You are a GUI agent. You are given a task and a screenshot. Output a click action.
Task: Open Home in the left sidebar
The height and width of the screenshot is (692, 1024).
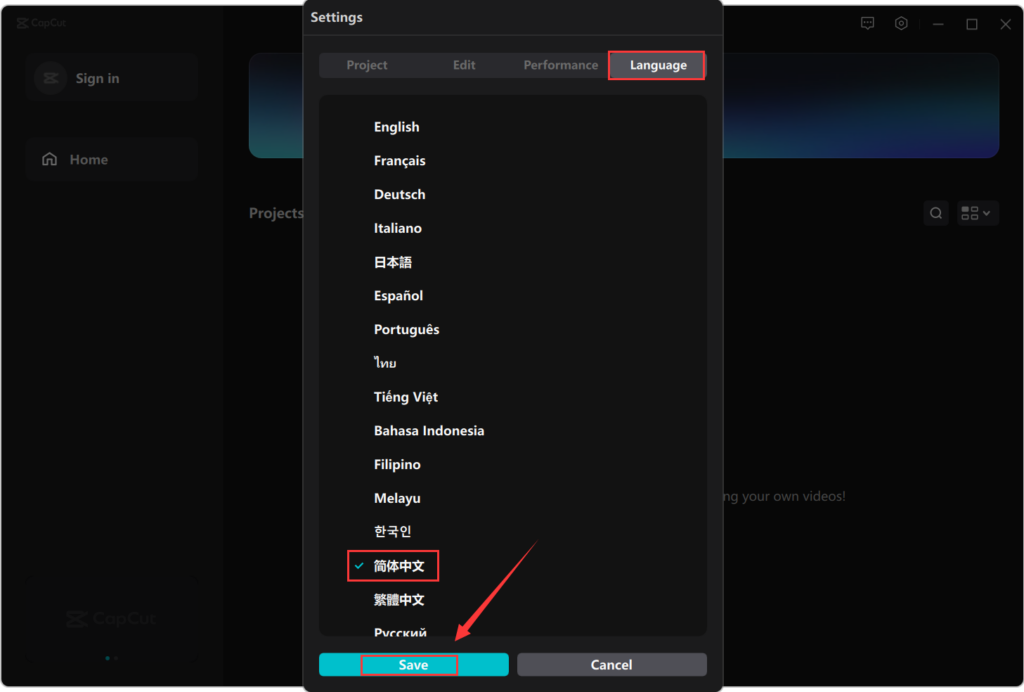coord(112,159)
